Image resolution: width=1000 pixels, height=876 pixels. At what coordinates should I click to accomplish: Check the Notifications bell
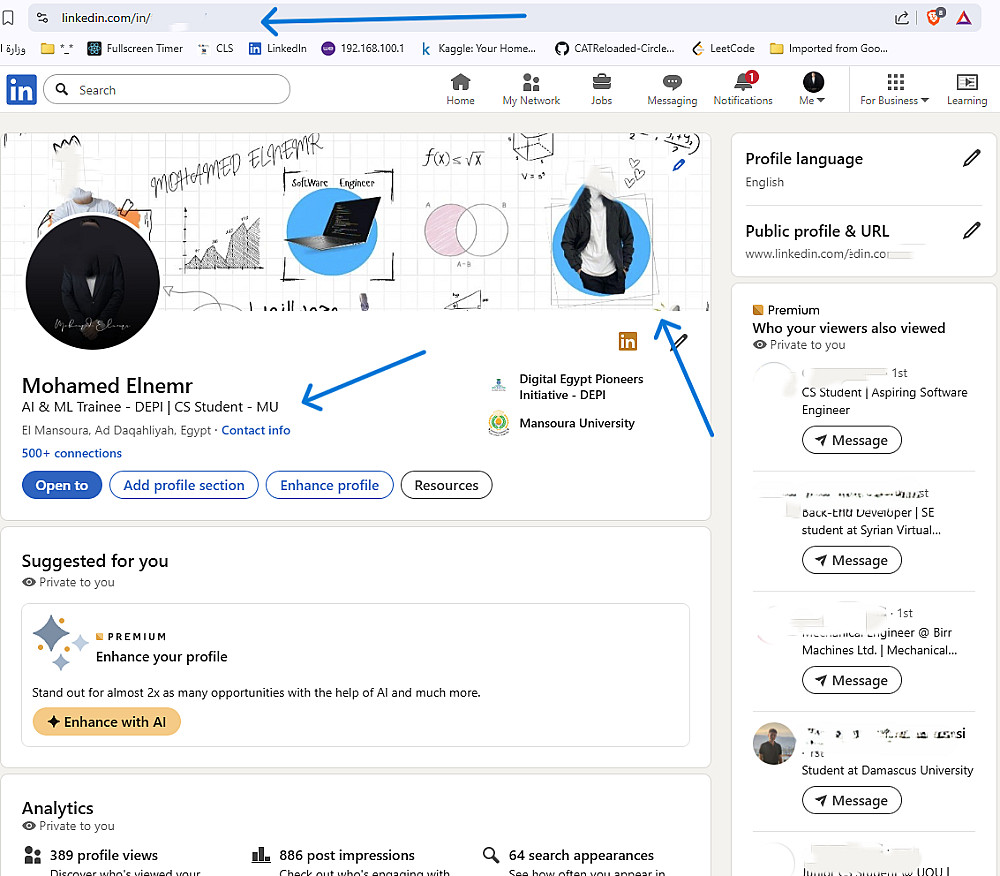[742, 89]
